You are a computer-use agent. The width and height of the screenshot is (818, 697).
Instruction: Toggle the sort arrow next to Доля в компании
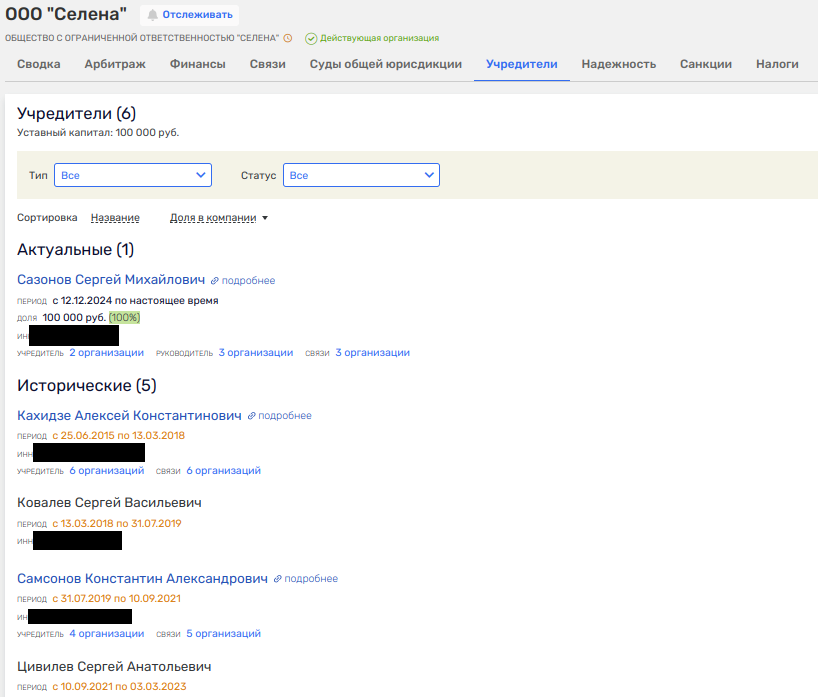(x=265, y=218)
